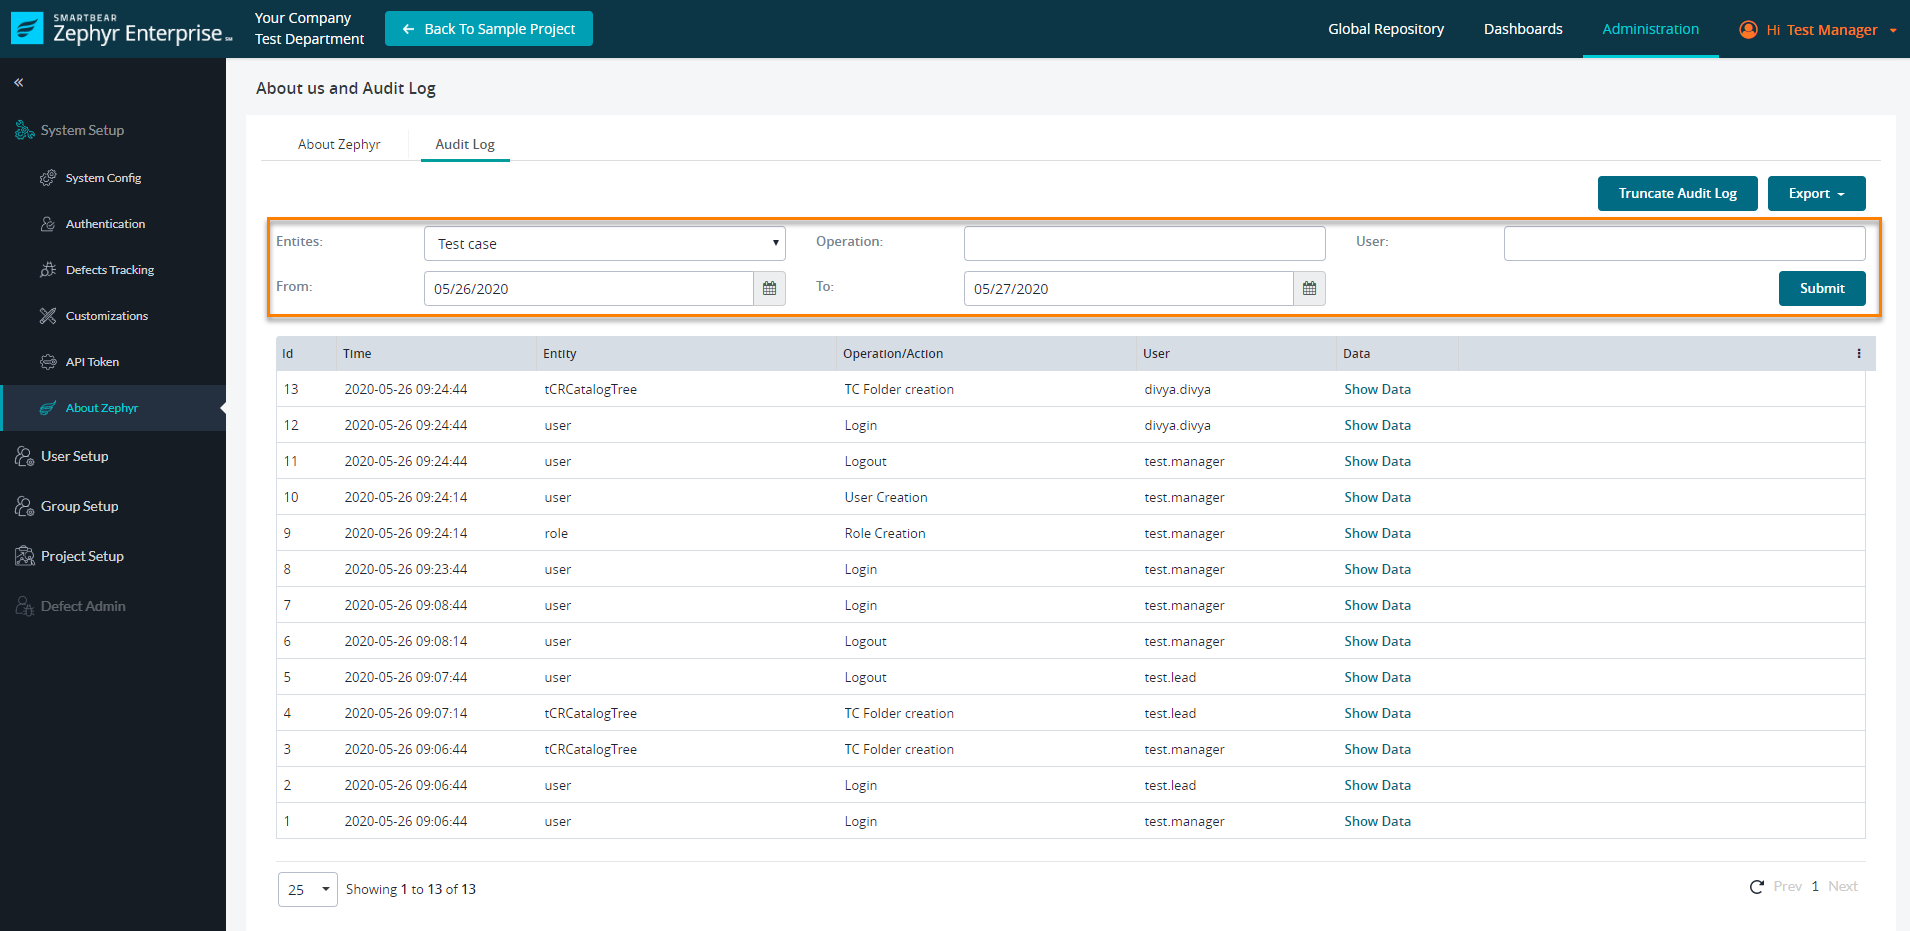Open the Dashboards menu
This screenshot has height=931, width=1910.
click(1522, 29)
